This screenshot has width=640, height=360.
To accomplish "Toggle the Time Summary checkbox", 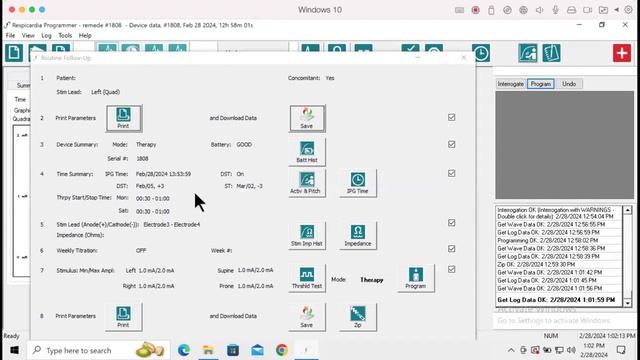I will pyautogui.click(x=451, y=173).
